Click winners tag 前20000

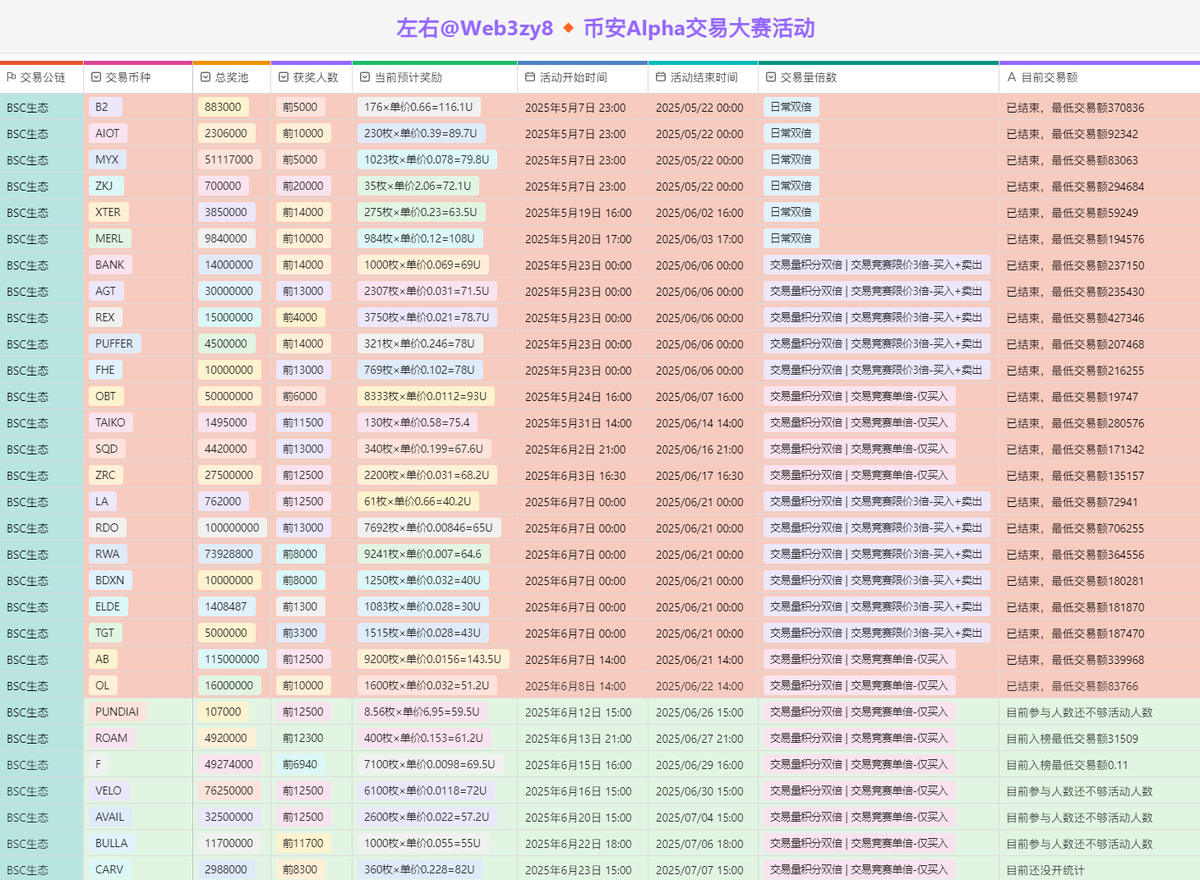tap(303, 186)
